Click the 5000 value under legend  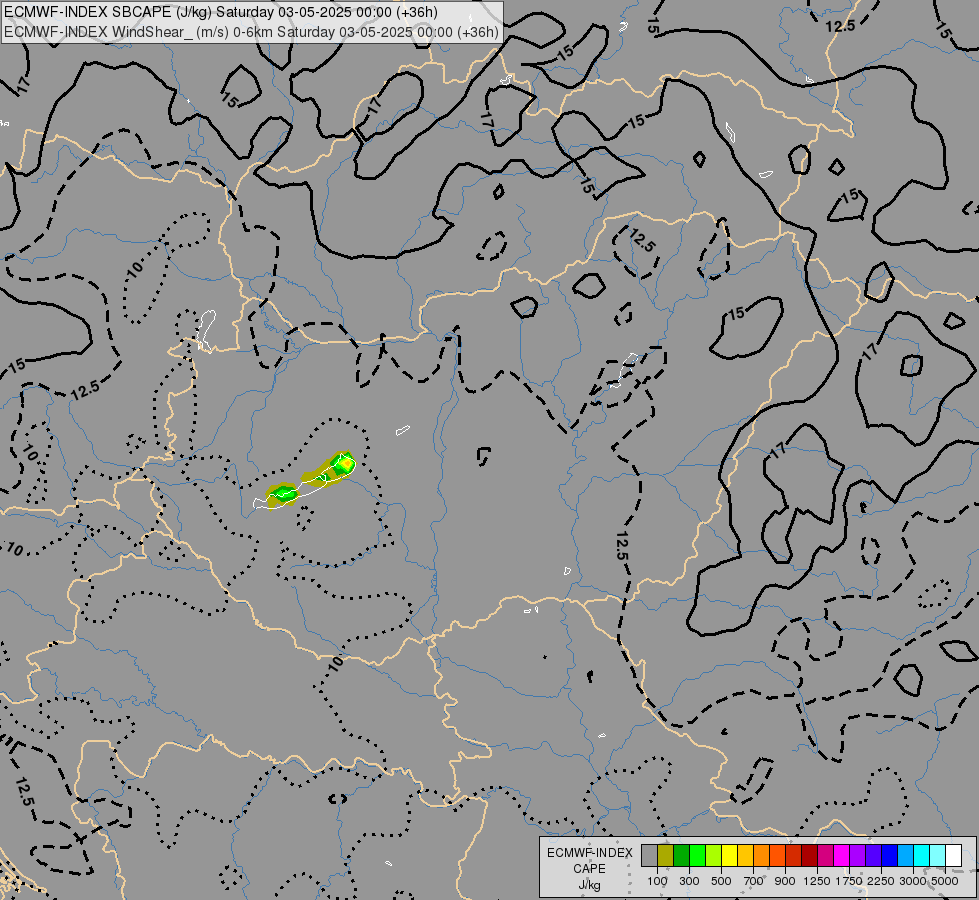(x=945, y=881)
